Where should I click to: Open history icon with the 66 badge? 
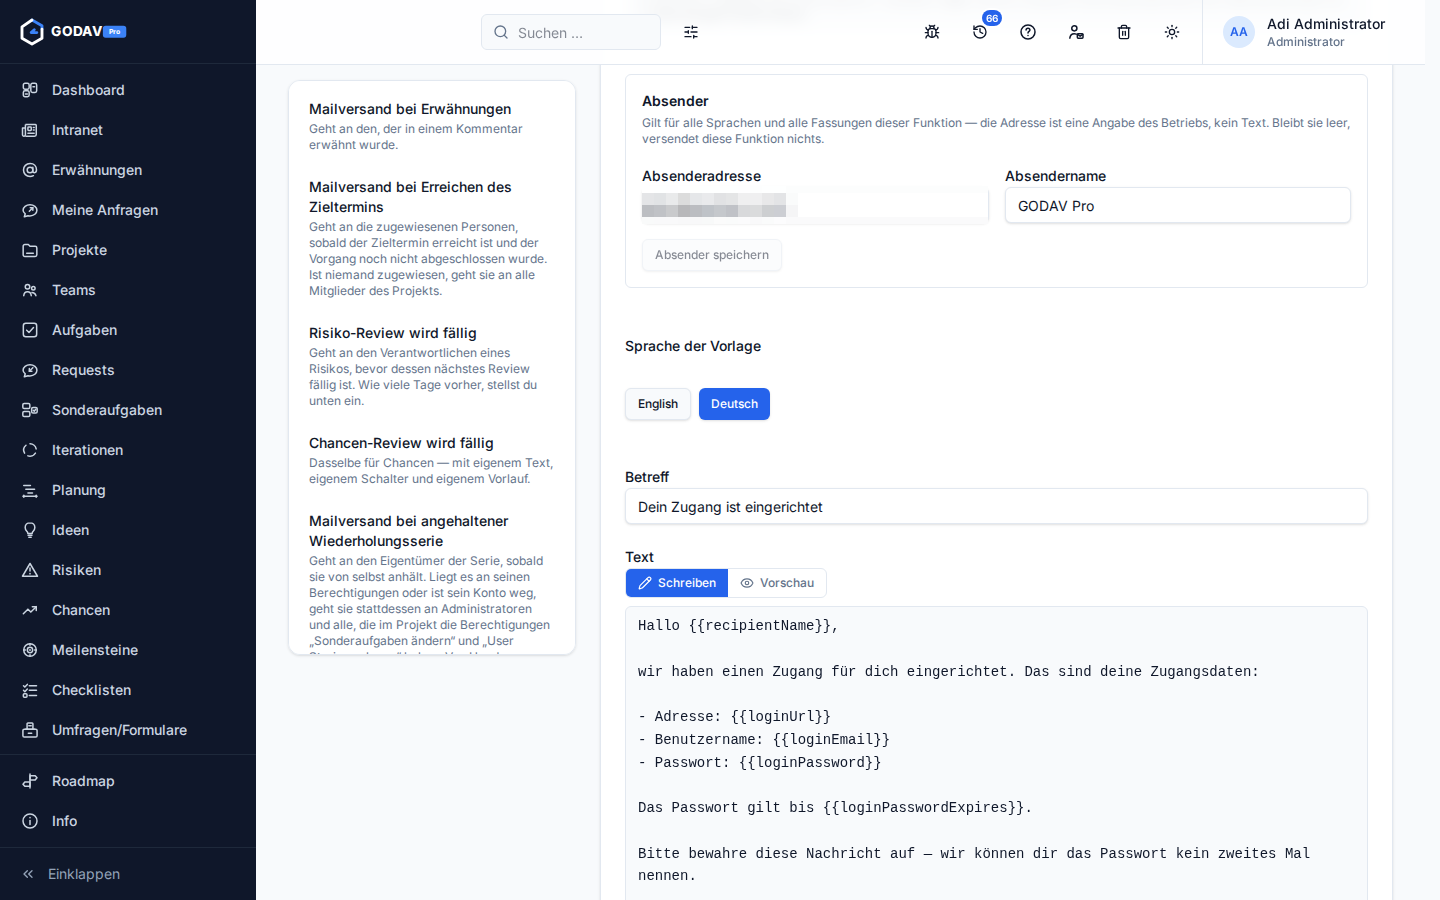980,32
